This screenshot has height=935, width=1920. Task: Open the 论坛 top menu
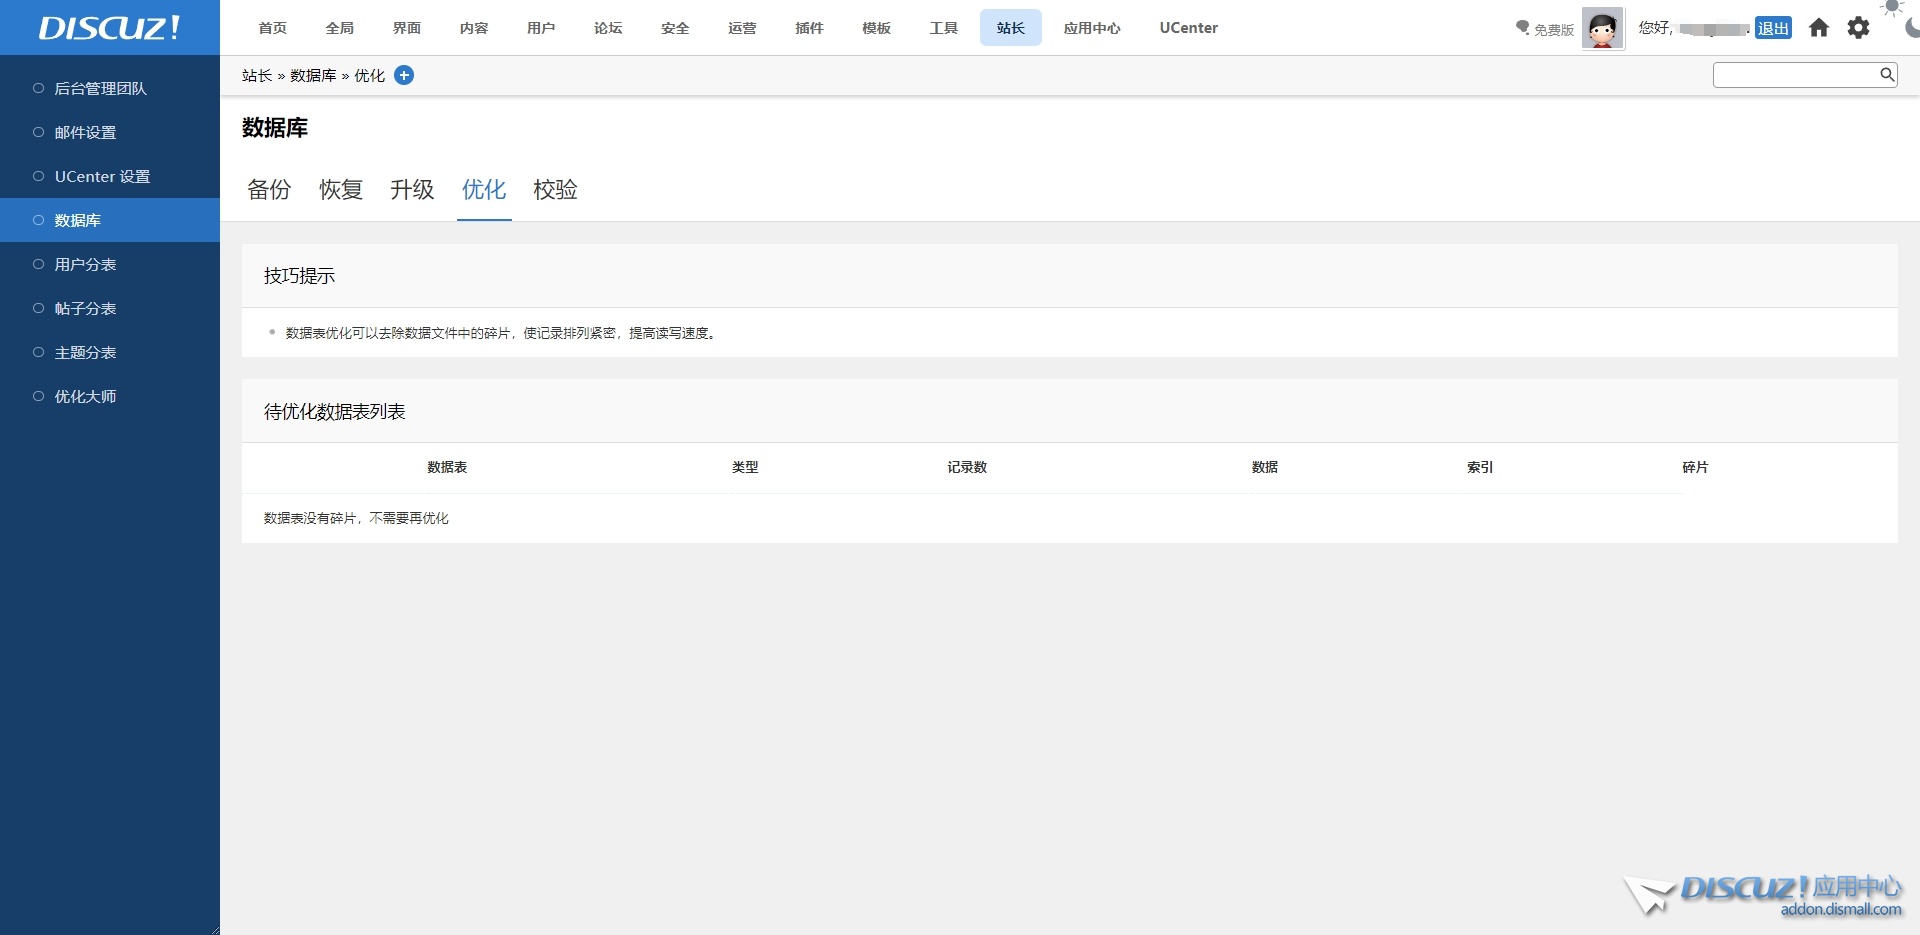pos(608,28)
